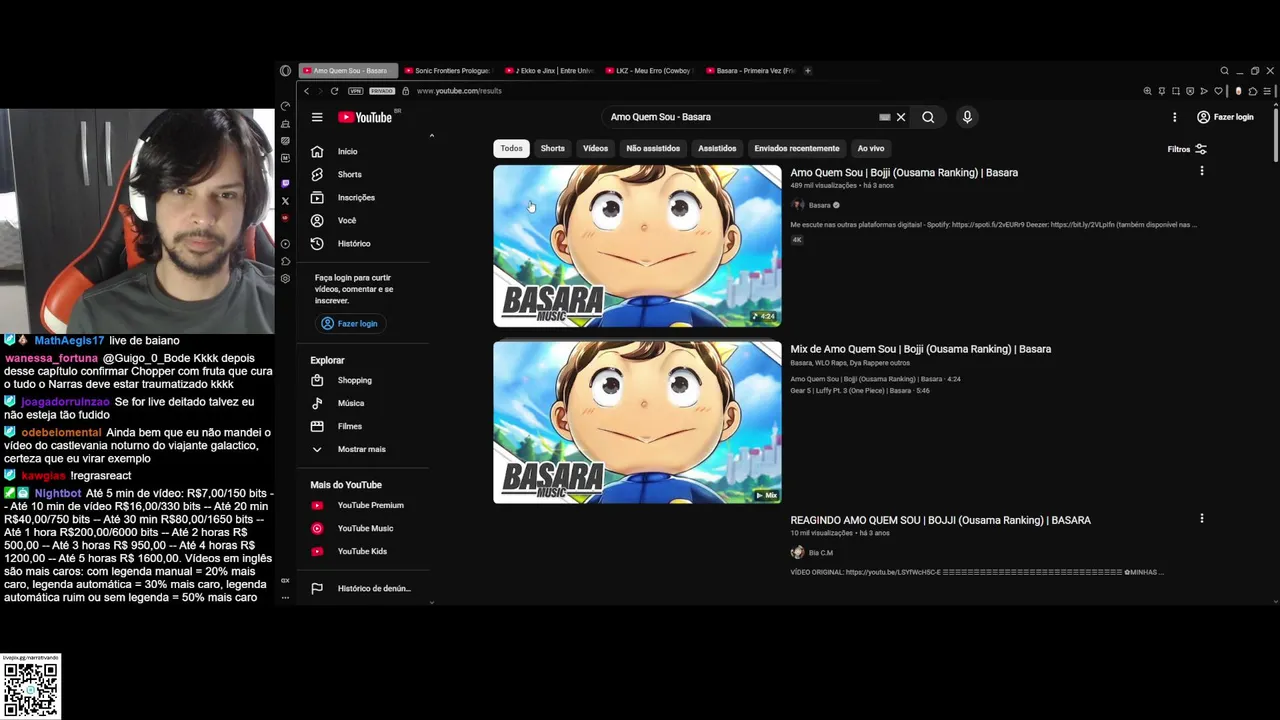This screenshot has width=1280, height=720.
Task: Select the Shorts filter chip
Action: [x=553, y=148]
